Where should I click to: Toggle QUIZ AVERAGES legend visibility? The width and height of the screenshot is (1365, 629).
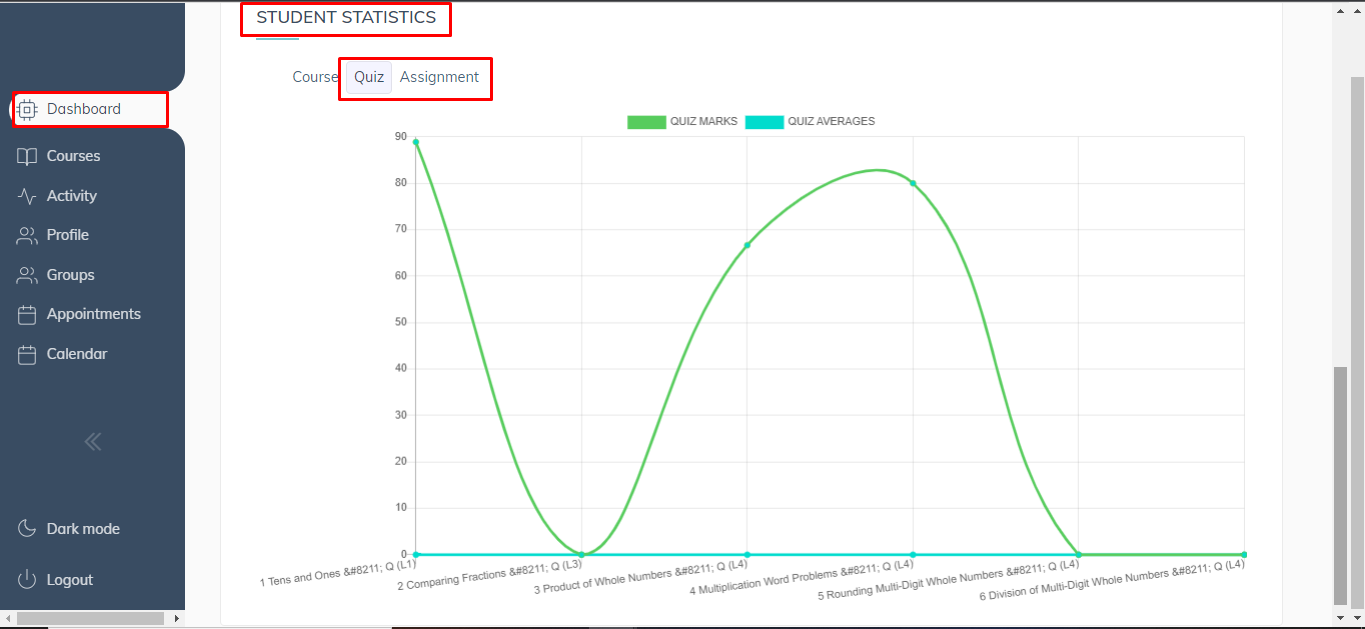tap(830, 122)
